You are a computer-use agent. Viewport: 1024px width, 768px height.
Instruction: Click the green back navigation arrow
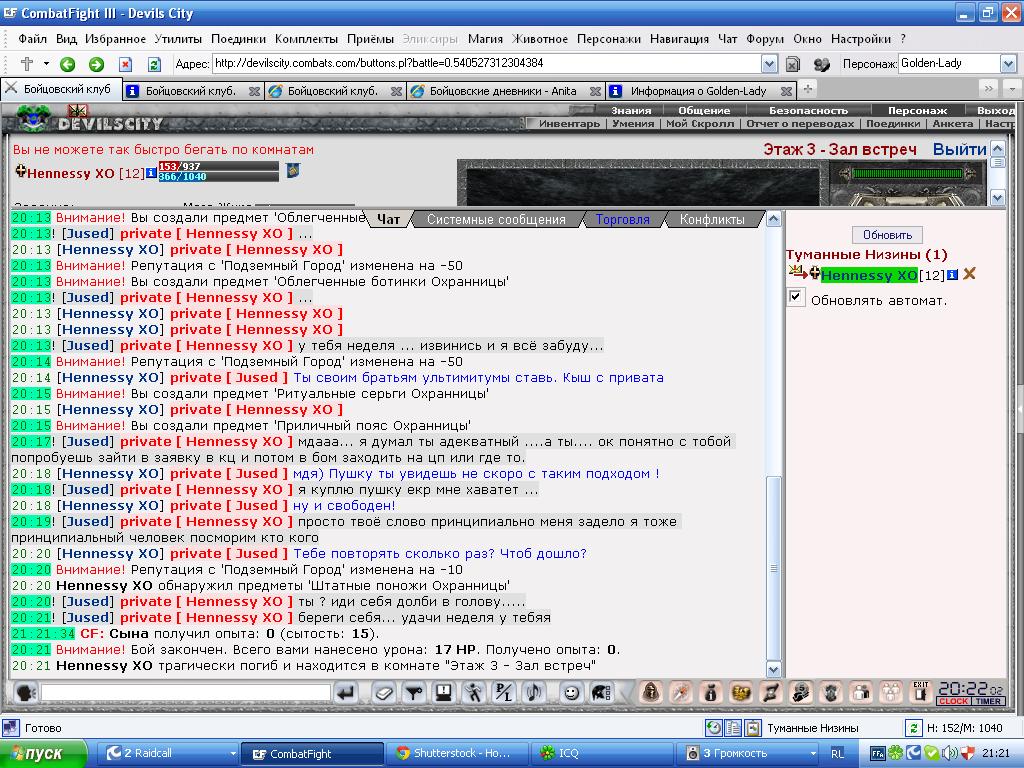(x=67, y=64)
